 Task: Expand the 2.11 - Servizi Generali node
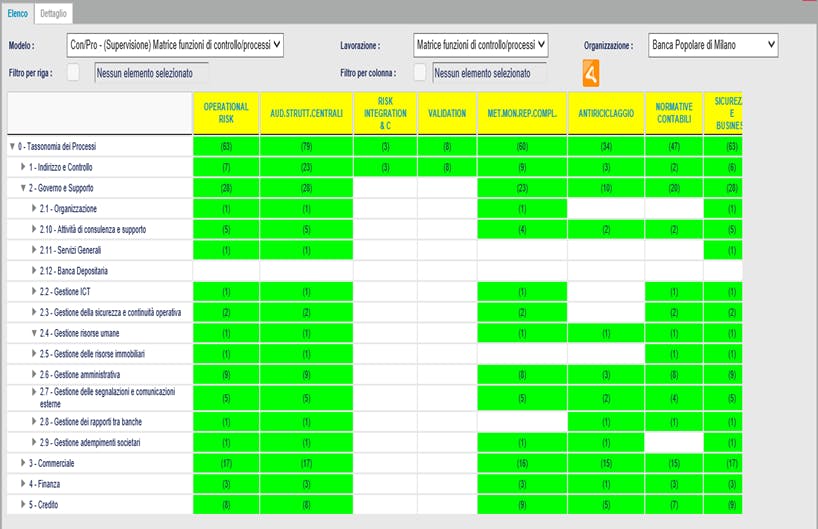click(x=34, y=250)
